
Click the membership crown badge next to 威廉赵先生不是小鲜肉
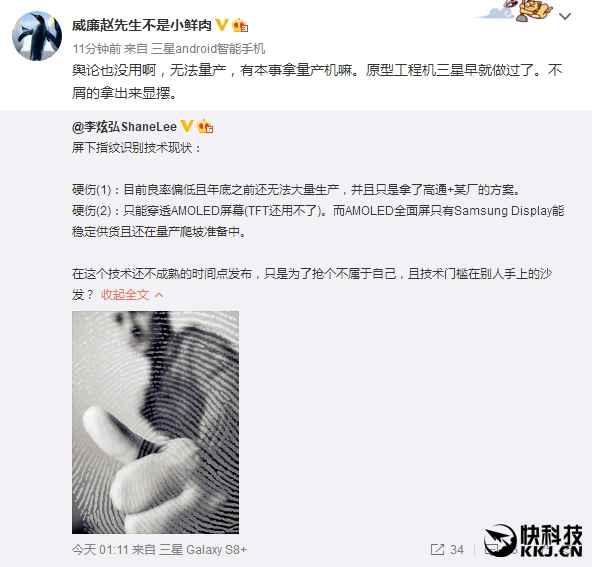(240, 25)
